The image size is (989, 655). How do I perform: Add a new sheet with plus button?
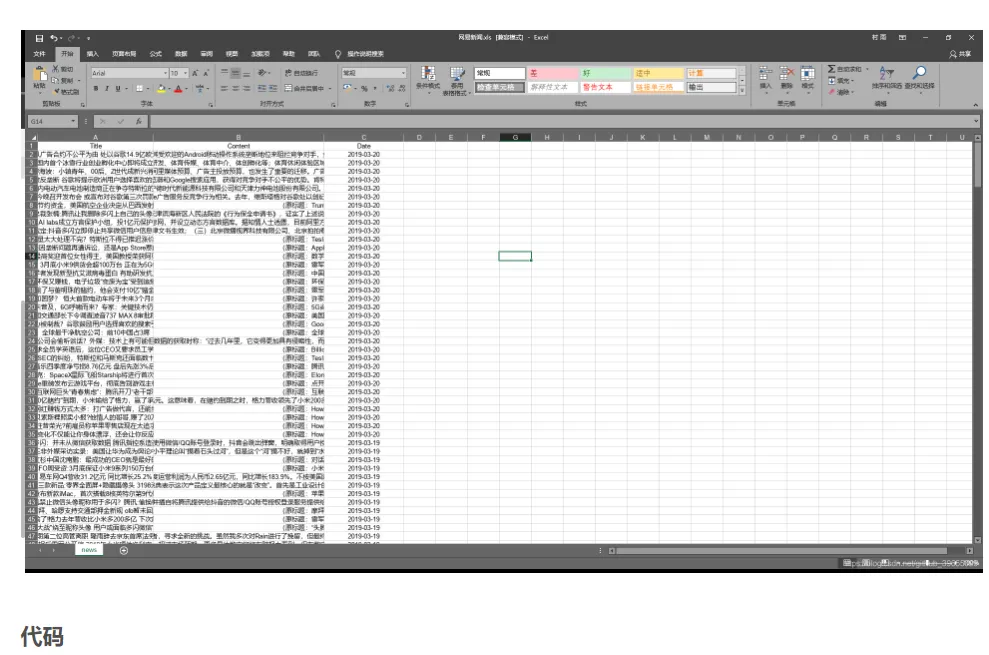pos(124,550)
